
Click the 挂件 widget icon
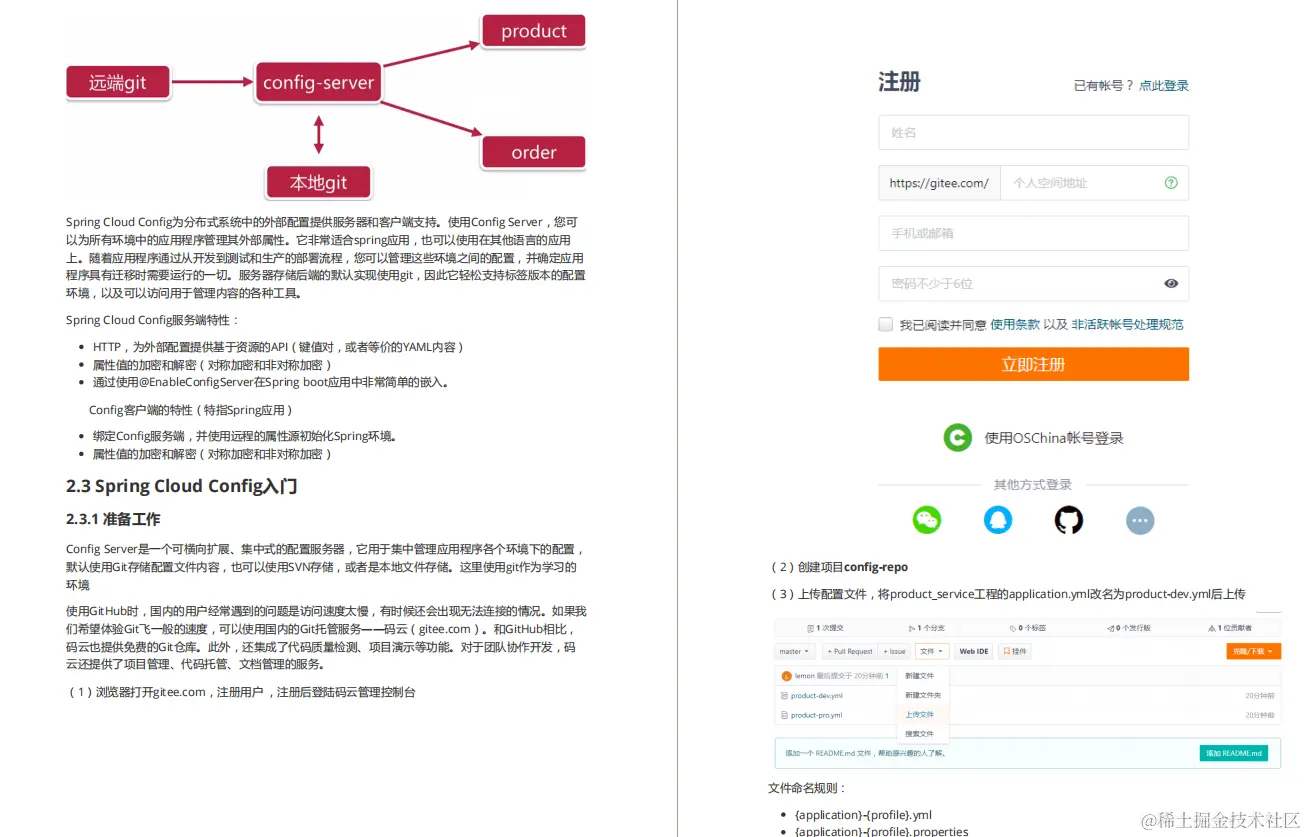click(1013, 651)
